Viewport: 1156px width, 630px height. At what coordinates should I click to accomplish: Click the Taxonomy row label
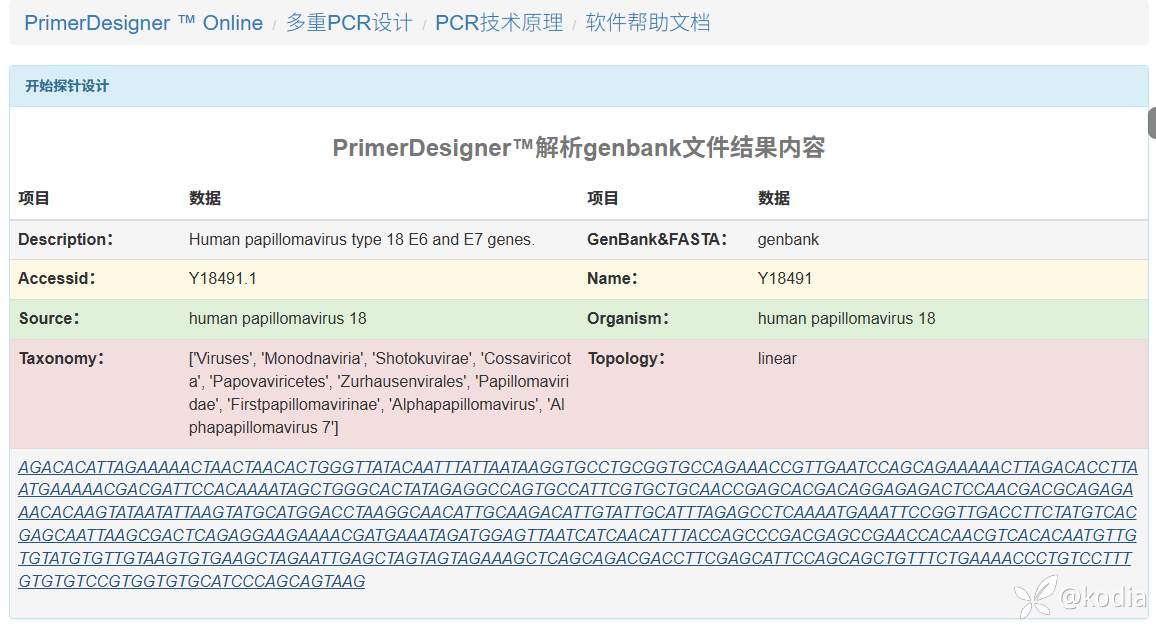click(61, 359)
